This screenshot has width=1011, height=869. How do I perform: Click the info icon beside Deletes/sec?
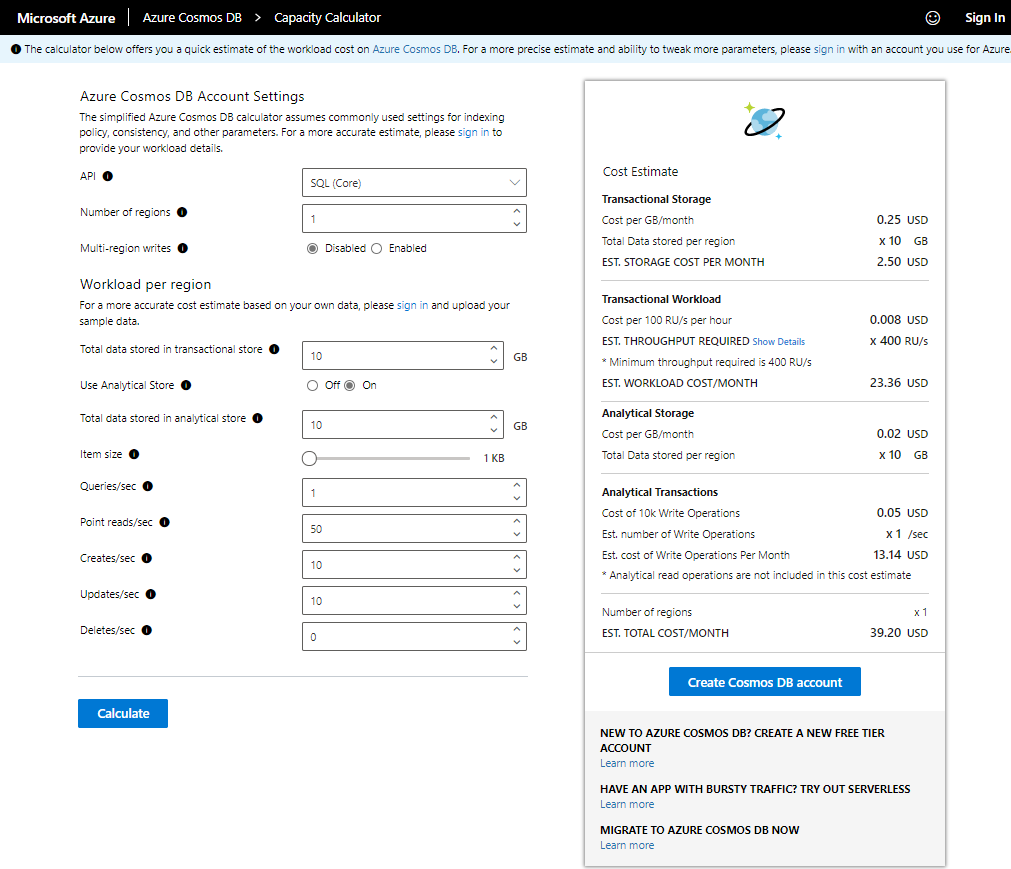coord(146,630)
